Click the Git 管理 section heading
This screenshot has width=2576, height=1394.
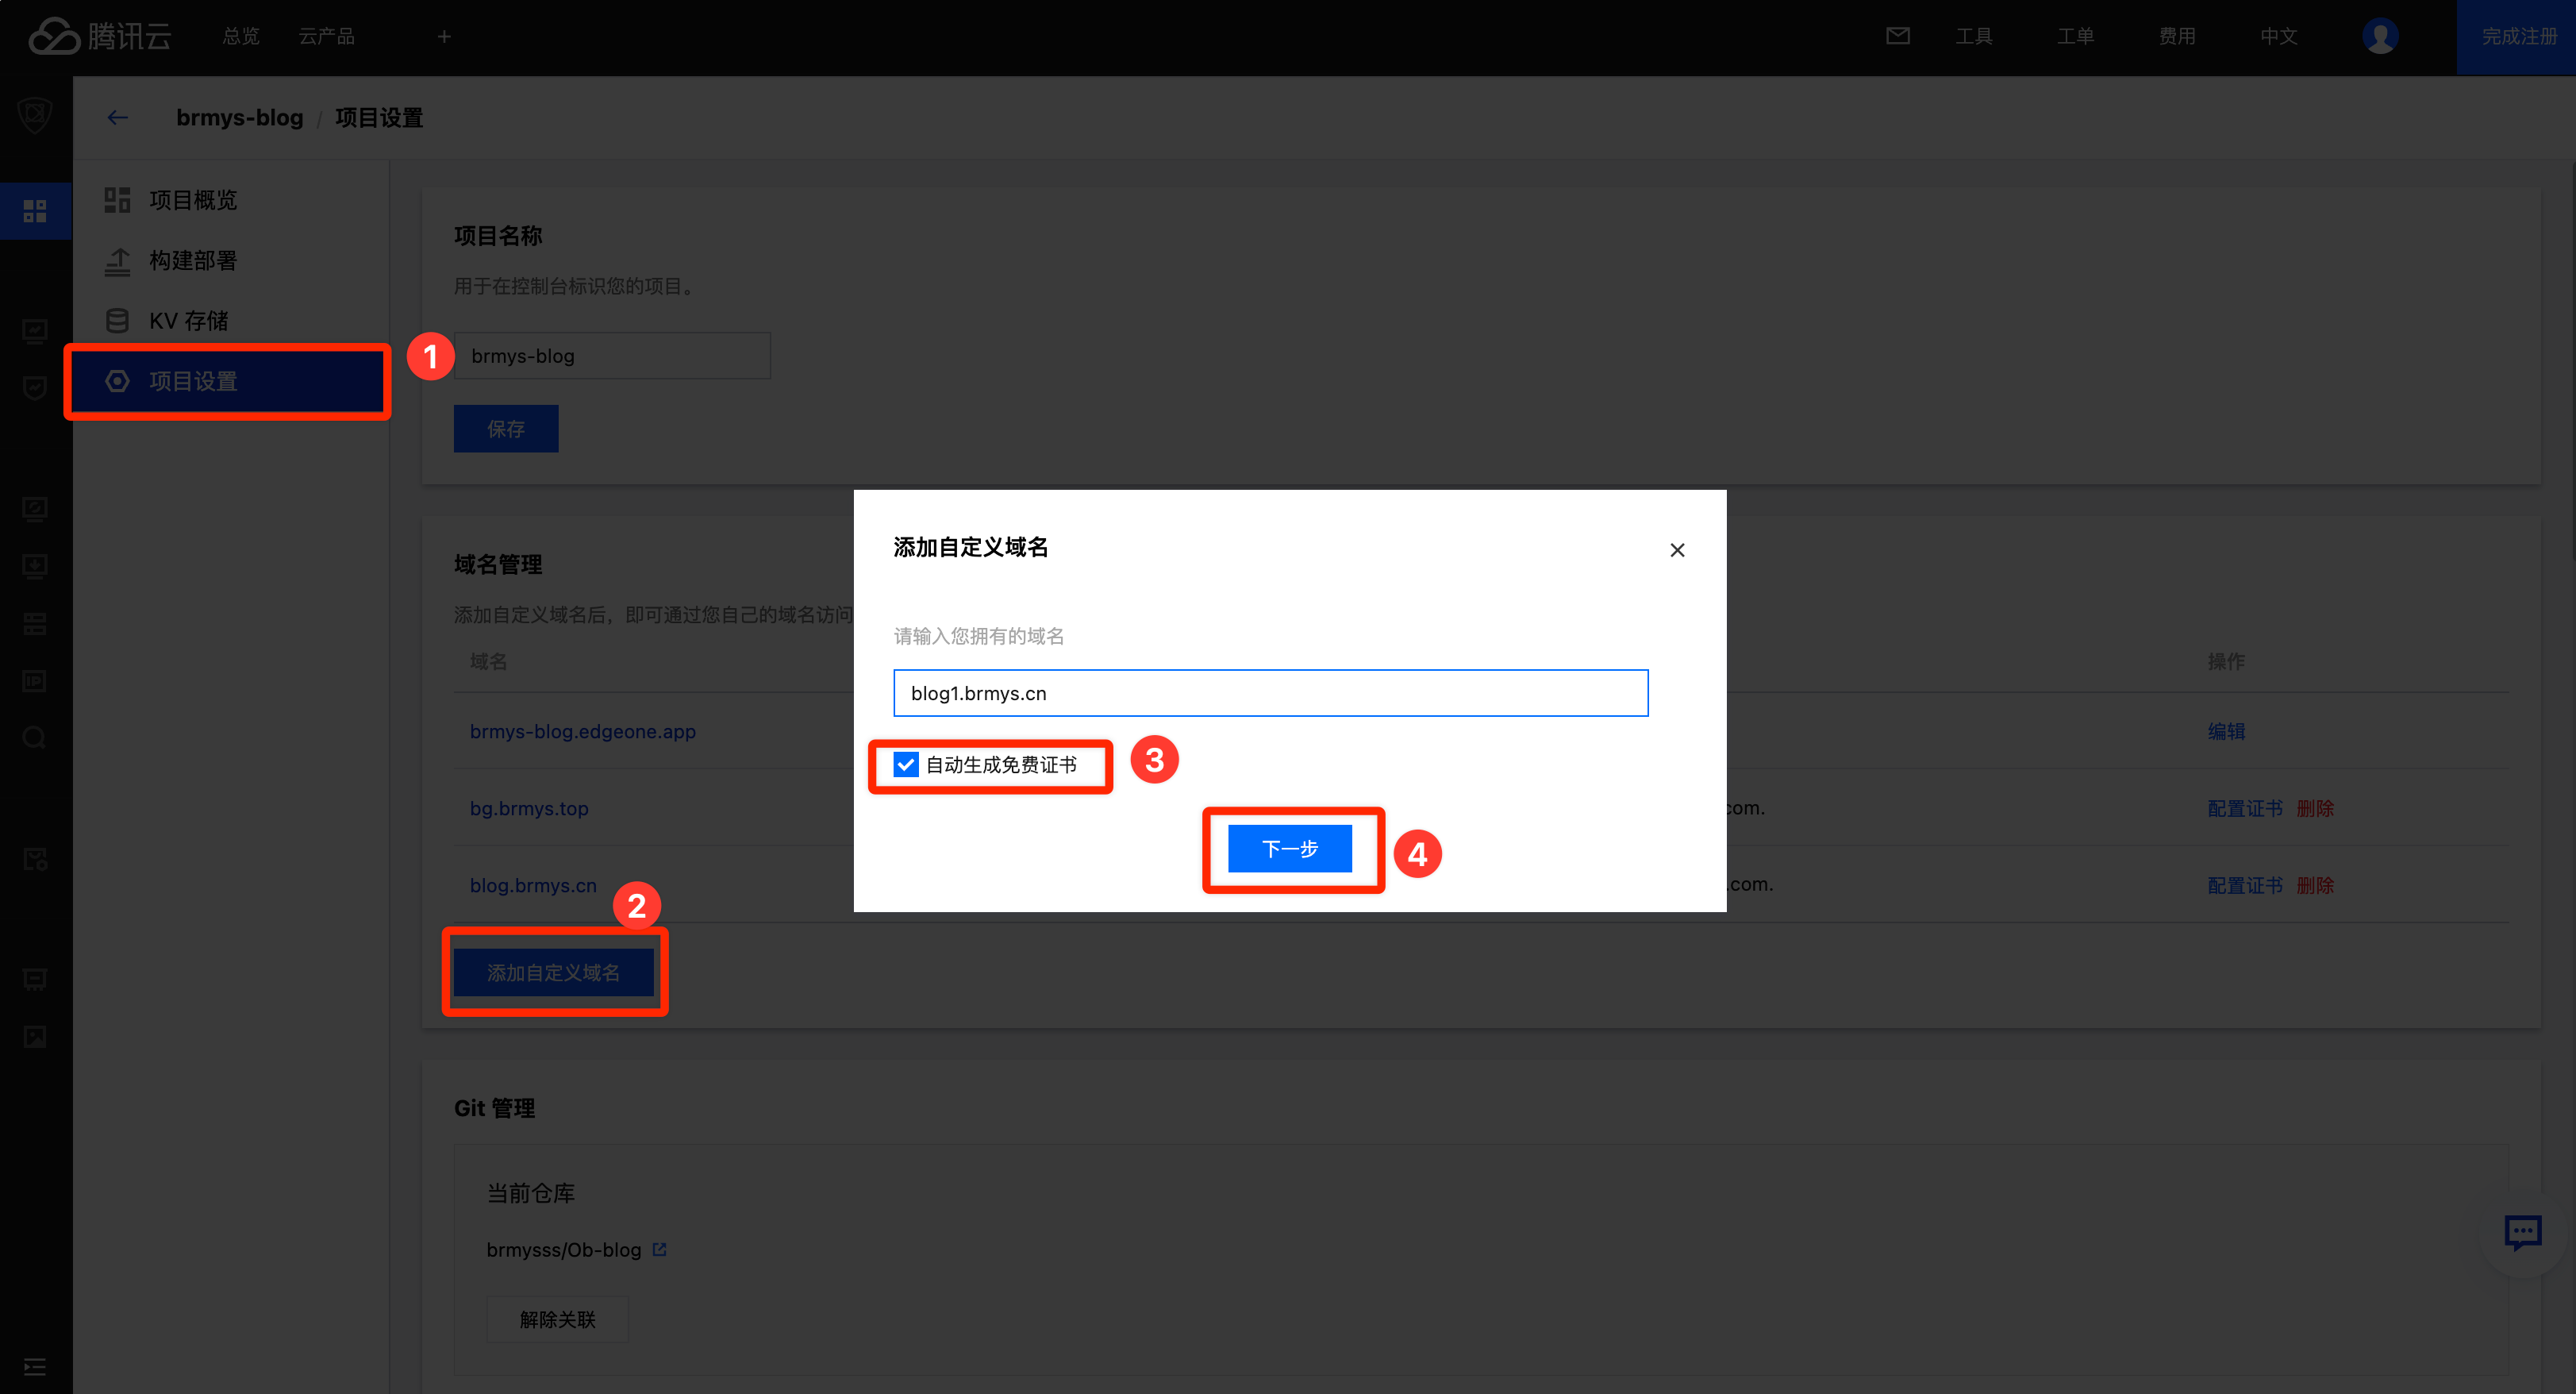click(495, 1108)
